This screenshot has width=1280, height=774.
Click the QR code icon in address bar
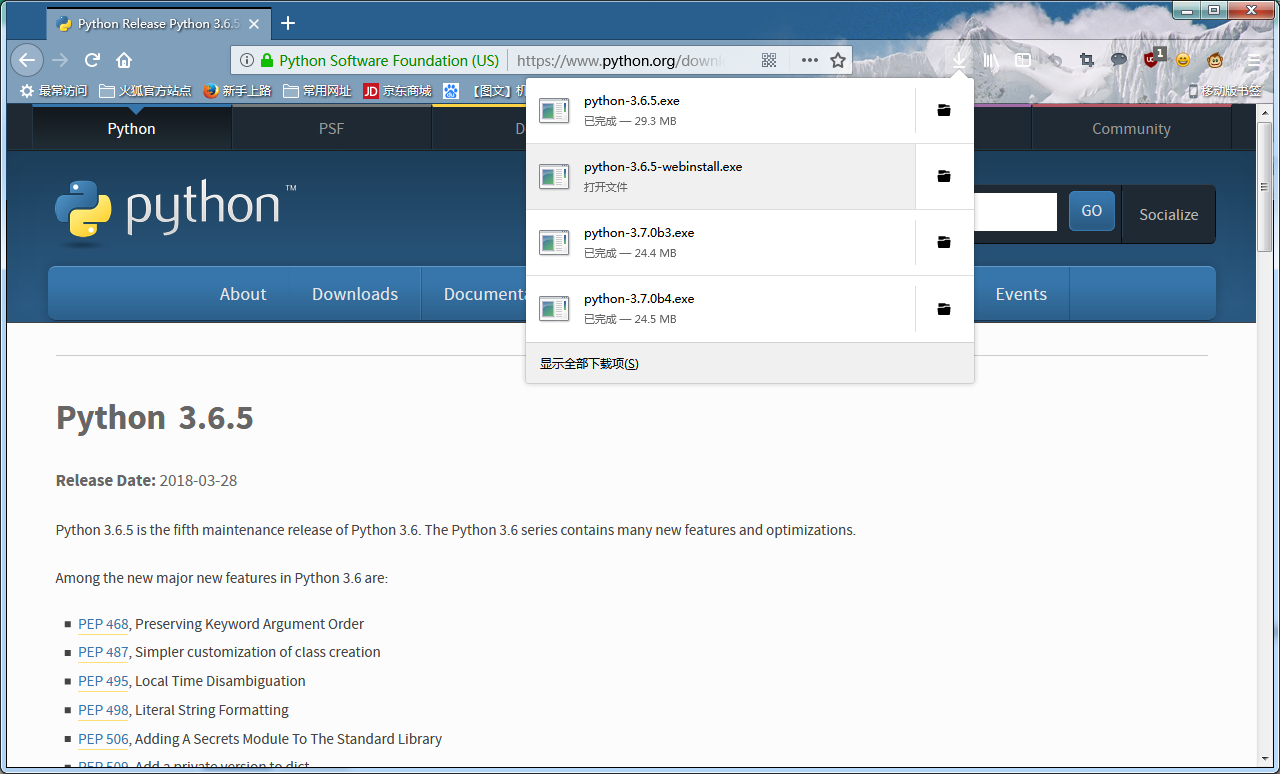point(769,60)
